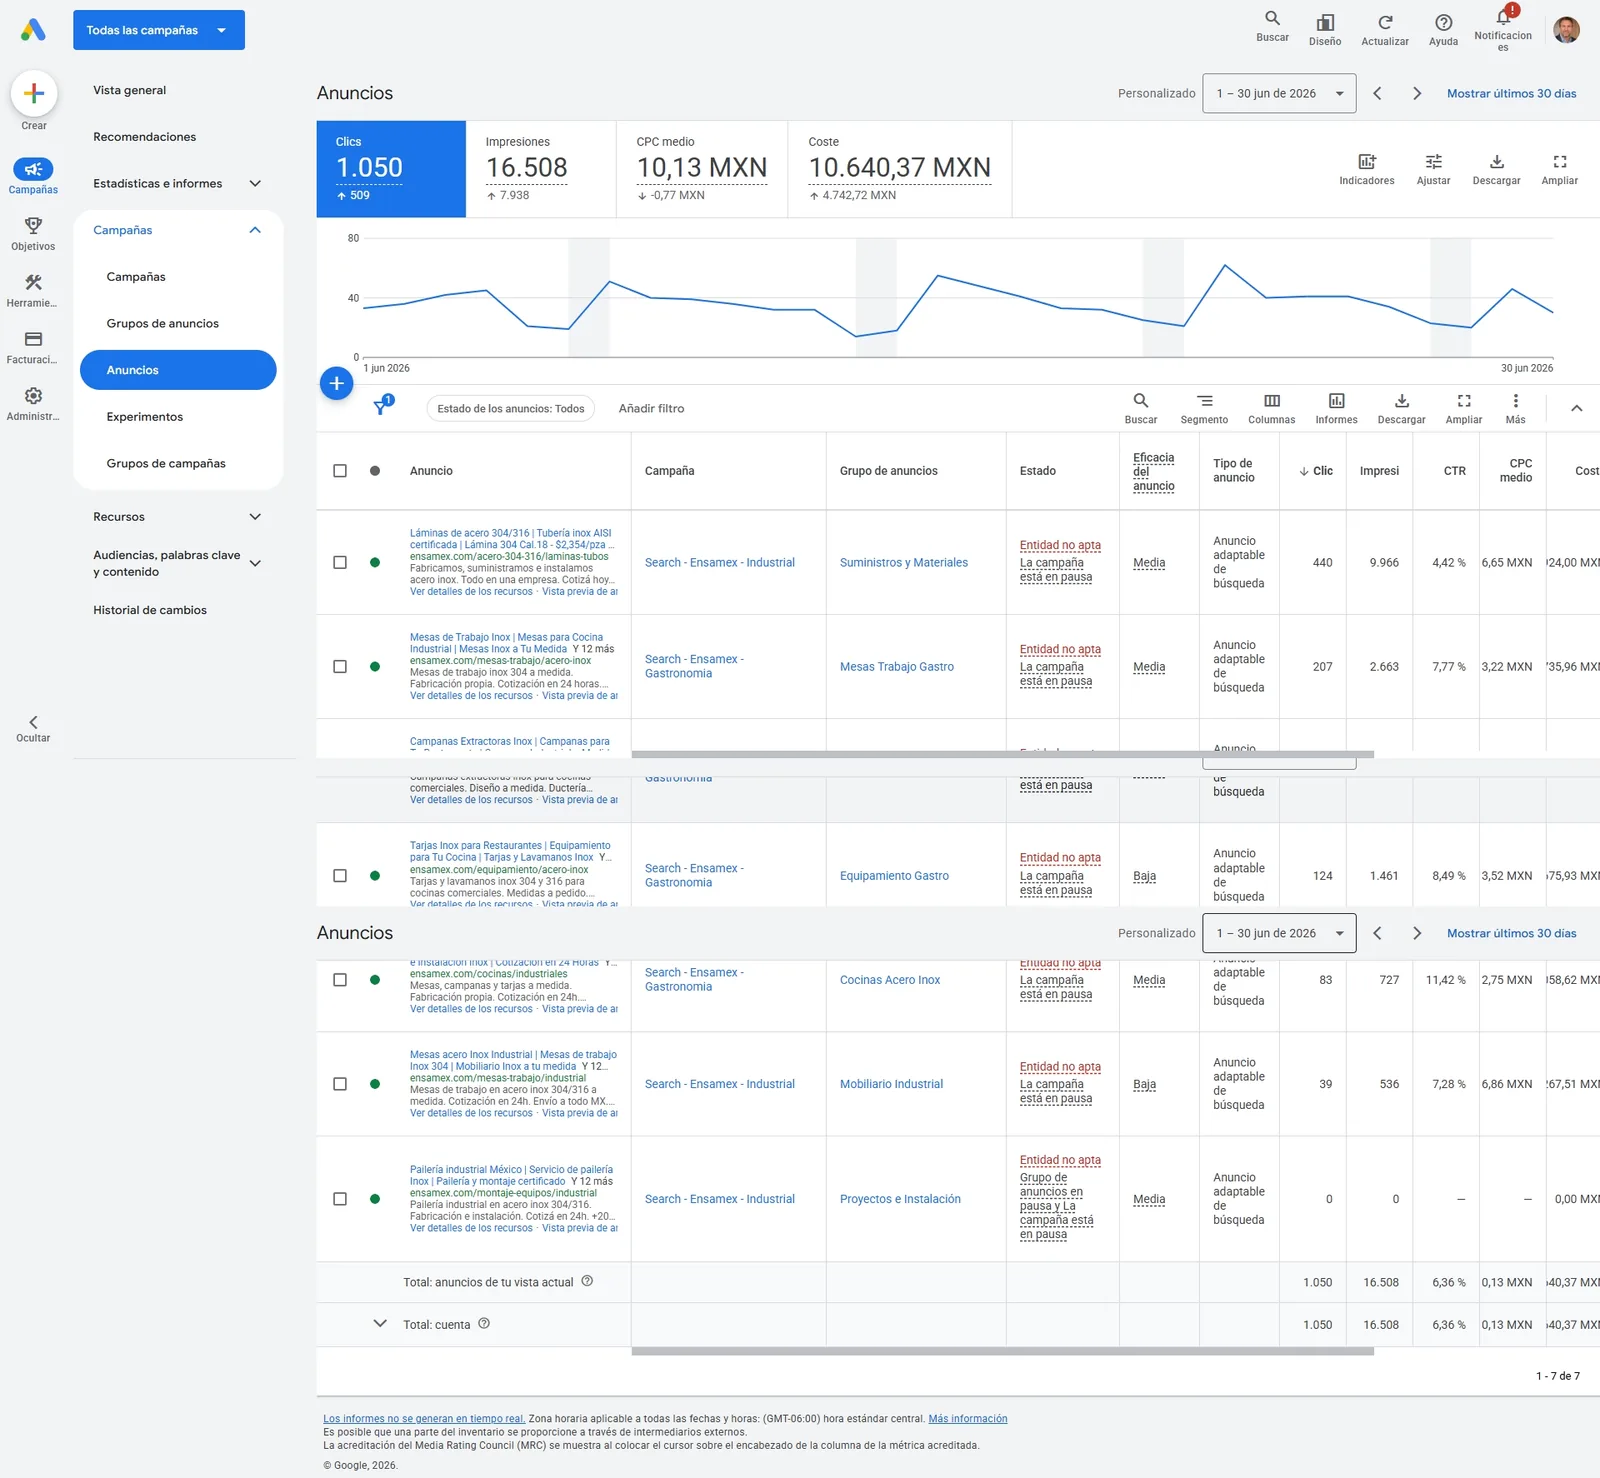The width and height of the screenshot is (1600, 1478).
Task: Toggle the select-all checkbox in table header
Action: 340,471
